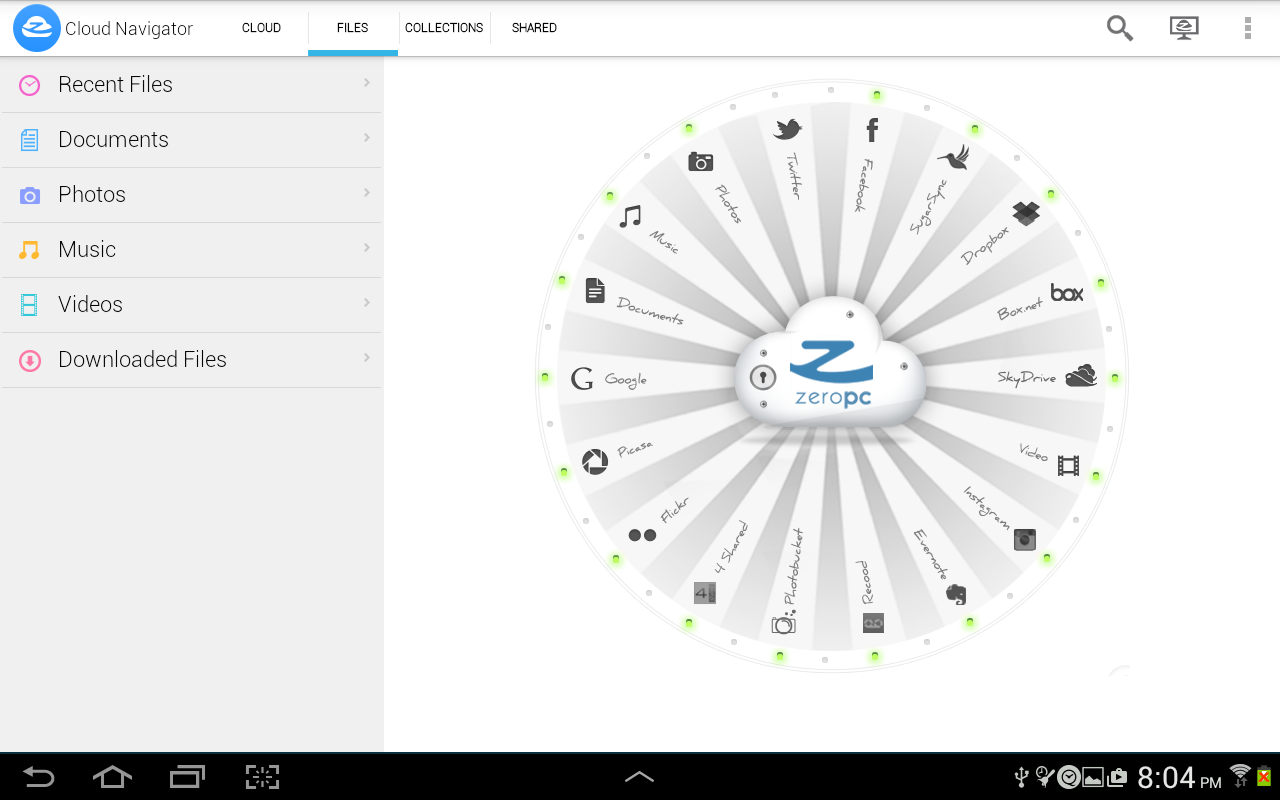Open the 8:04 PM clock status area
The width and height of the screenshot is (1280, 800).
click(1179, 777)
